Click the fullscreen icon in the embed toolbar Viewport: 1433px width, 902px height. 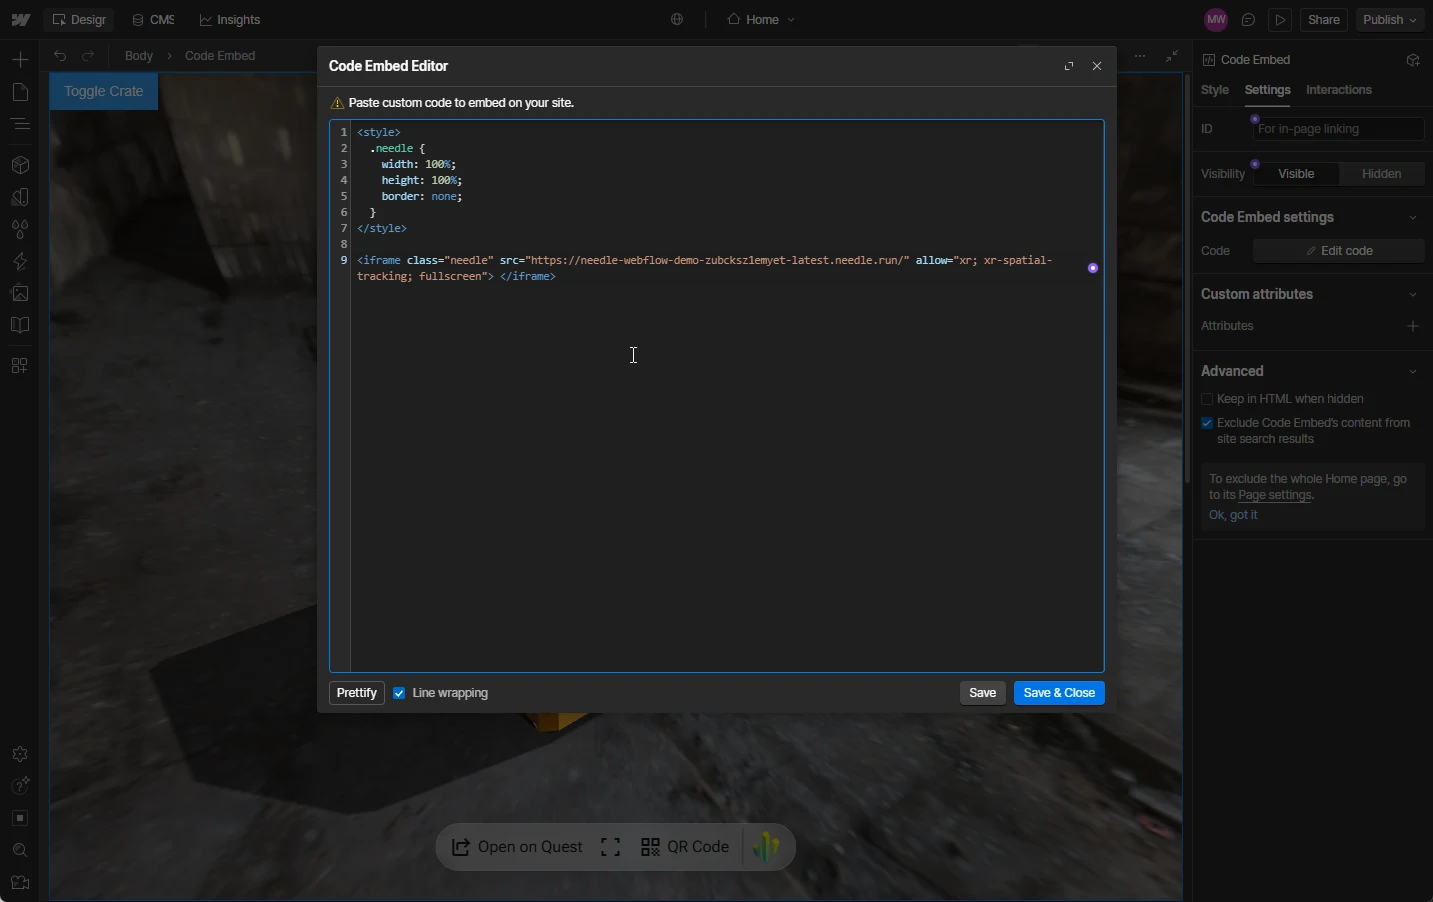[x=611, y=847]
